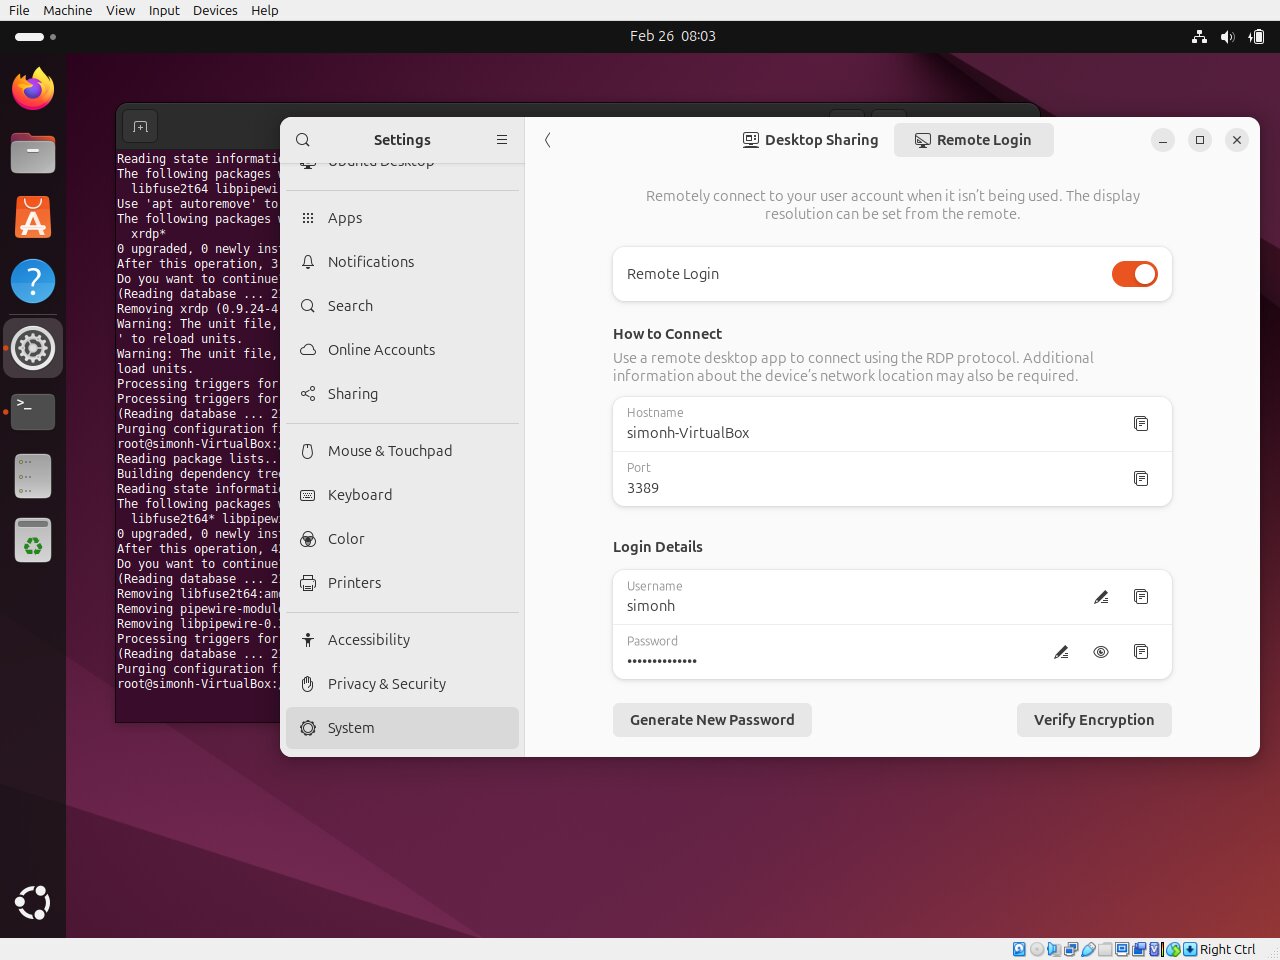Screen dimensions: 1280x960
Task: Open Online Accounts settings
Action: click(x=402, y=350)
